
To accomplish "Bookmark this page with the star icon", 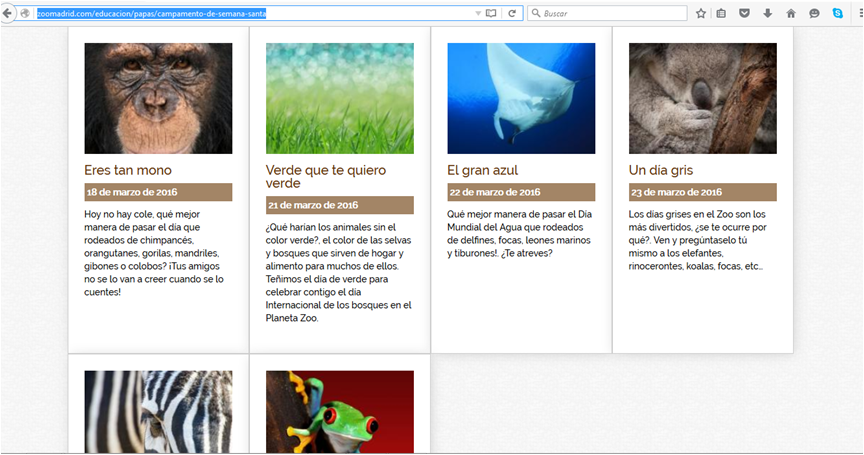I will 701,13.
